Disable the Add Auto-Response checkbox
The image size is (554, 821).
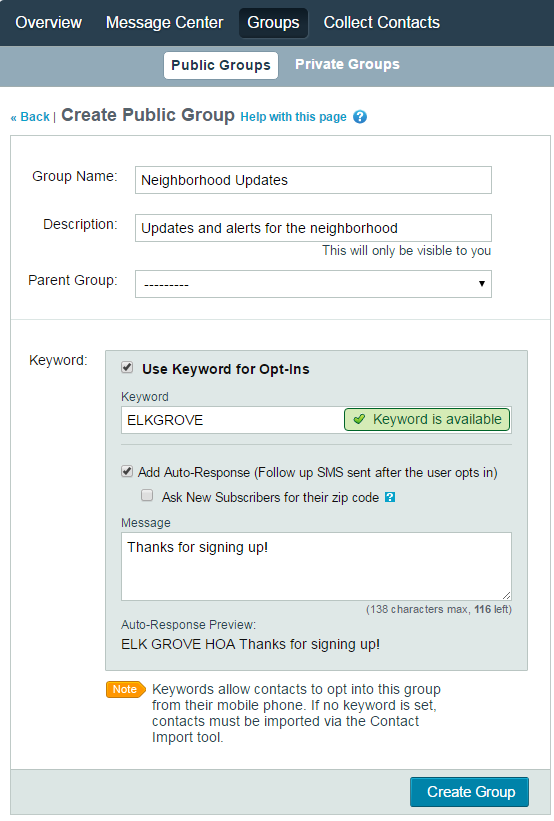pos(127,471)
